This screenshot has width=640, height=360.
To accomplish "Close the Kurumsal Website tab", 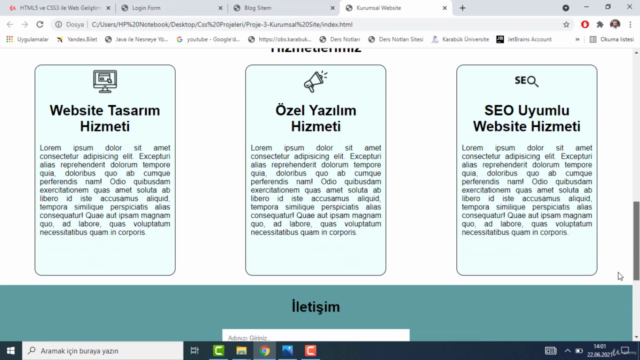I will [x=445, y=8].
